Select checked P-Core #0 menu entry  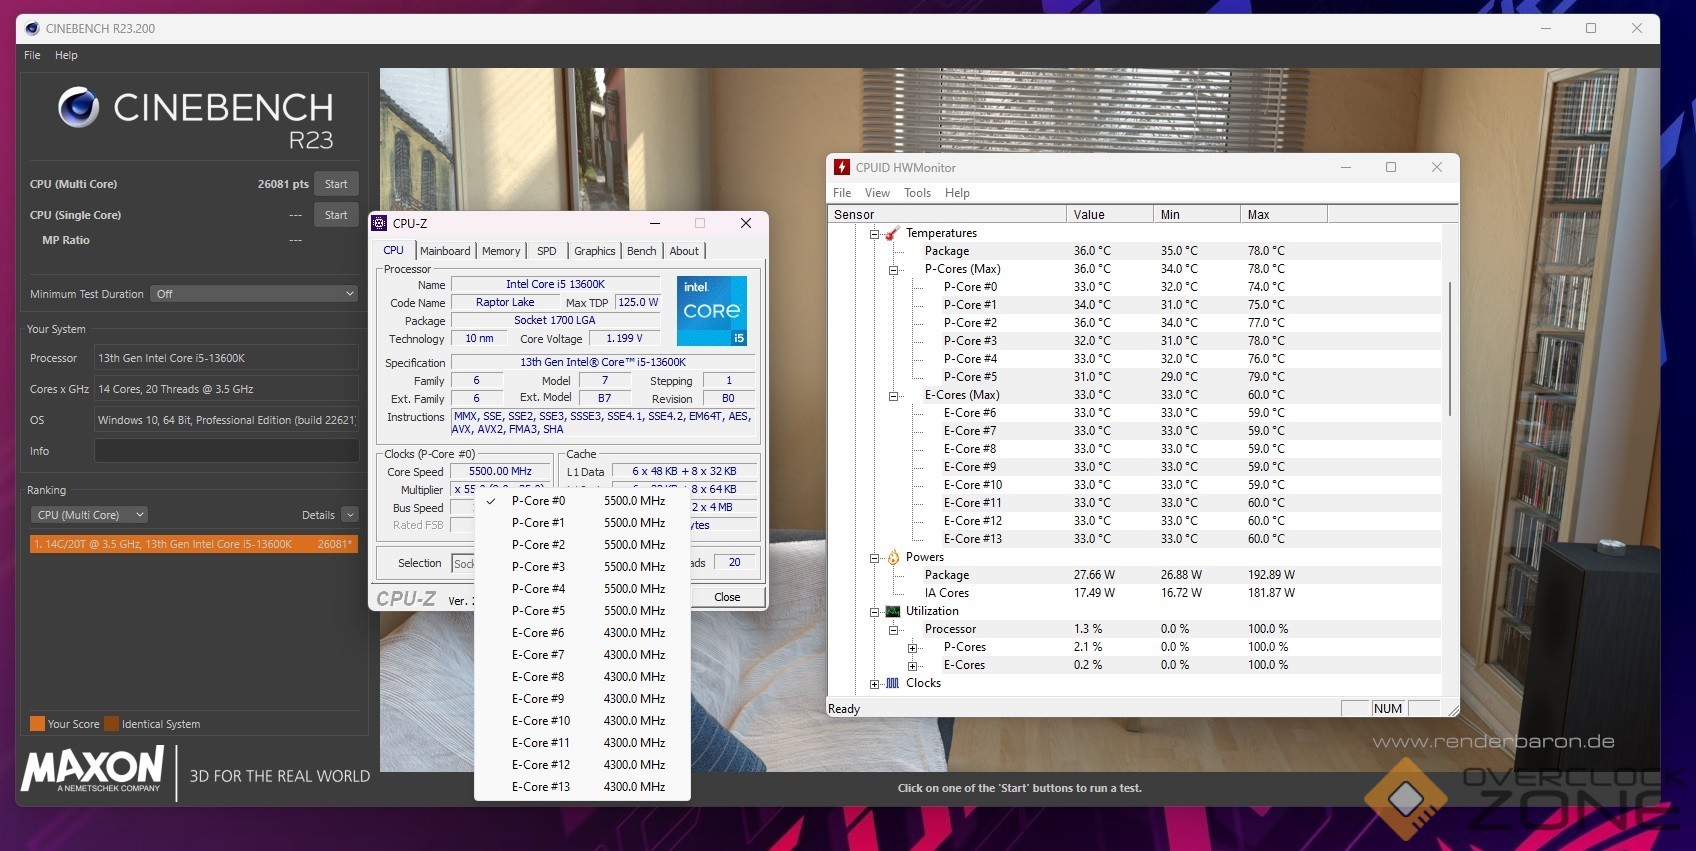click(x=538, y=501)
